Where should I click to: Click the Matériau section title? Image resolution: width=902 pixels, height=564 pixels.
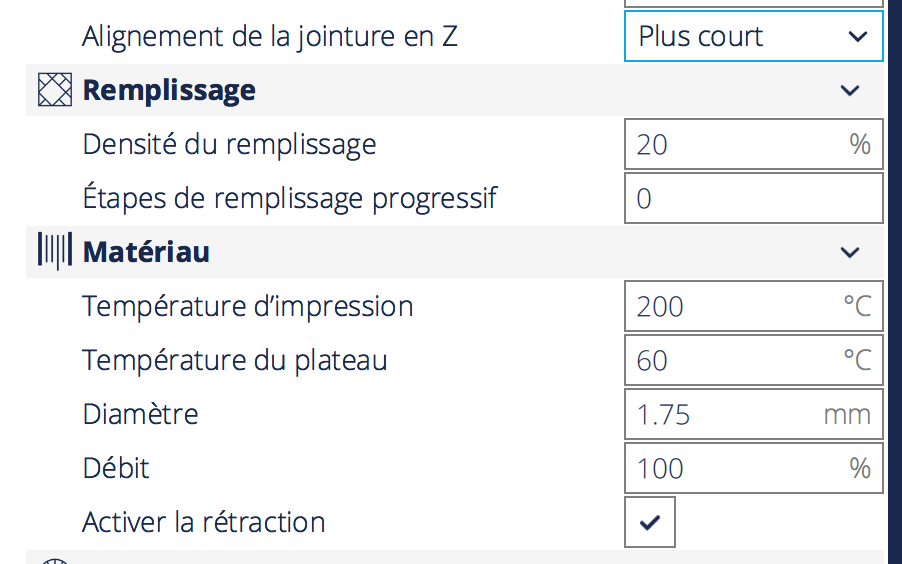coord(146,252)
